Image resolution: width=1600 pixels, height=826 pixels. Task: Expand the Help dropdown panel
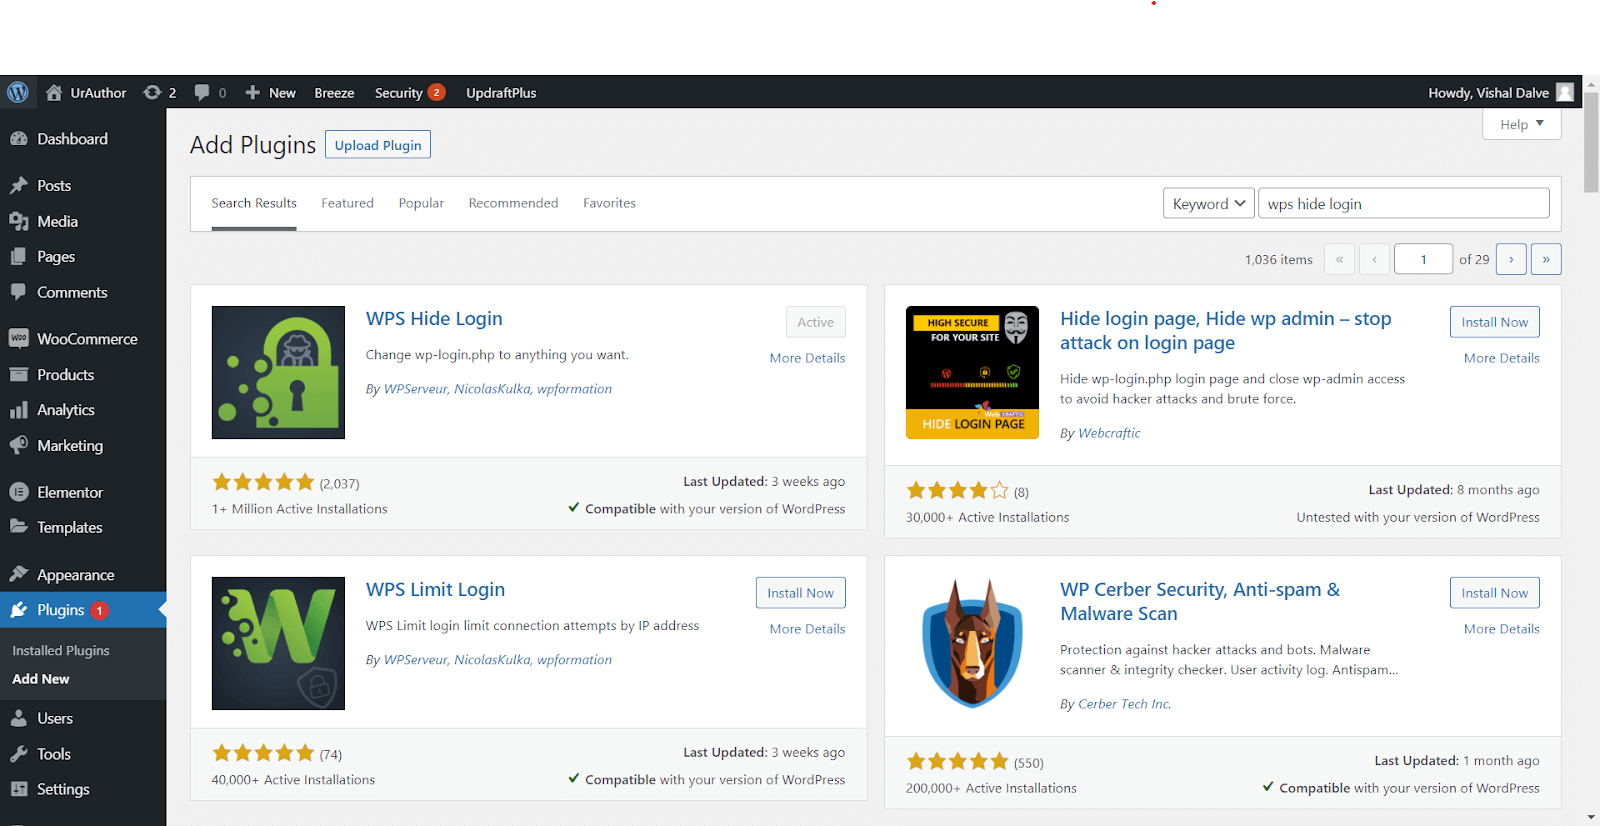(x=1521, y=124)
